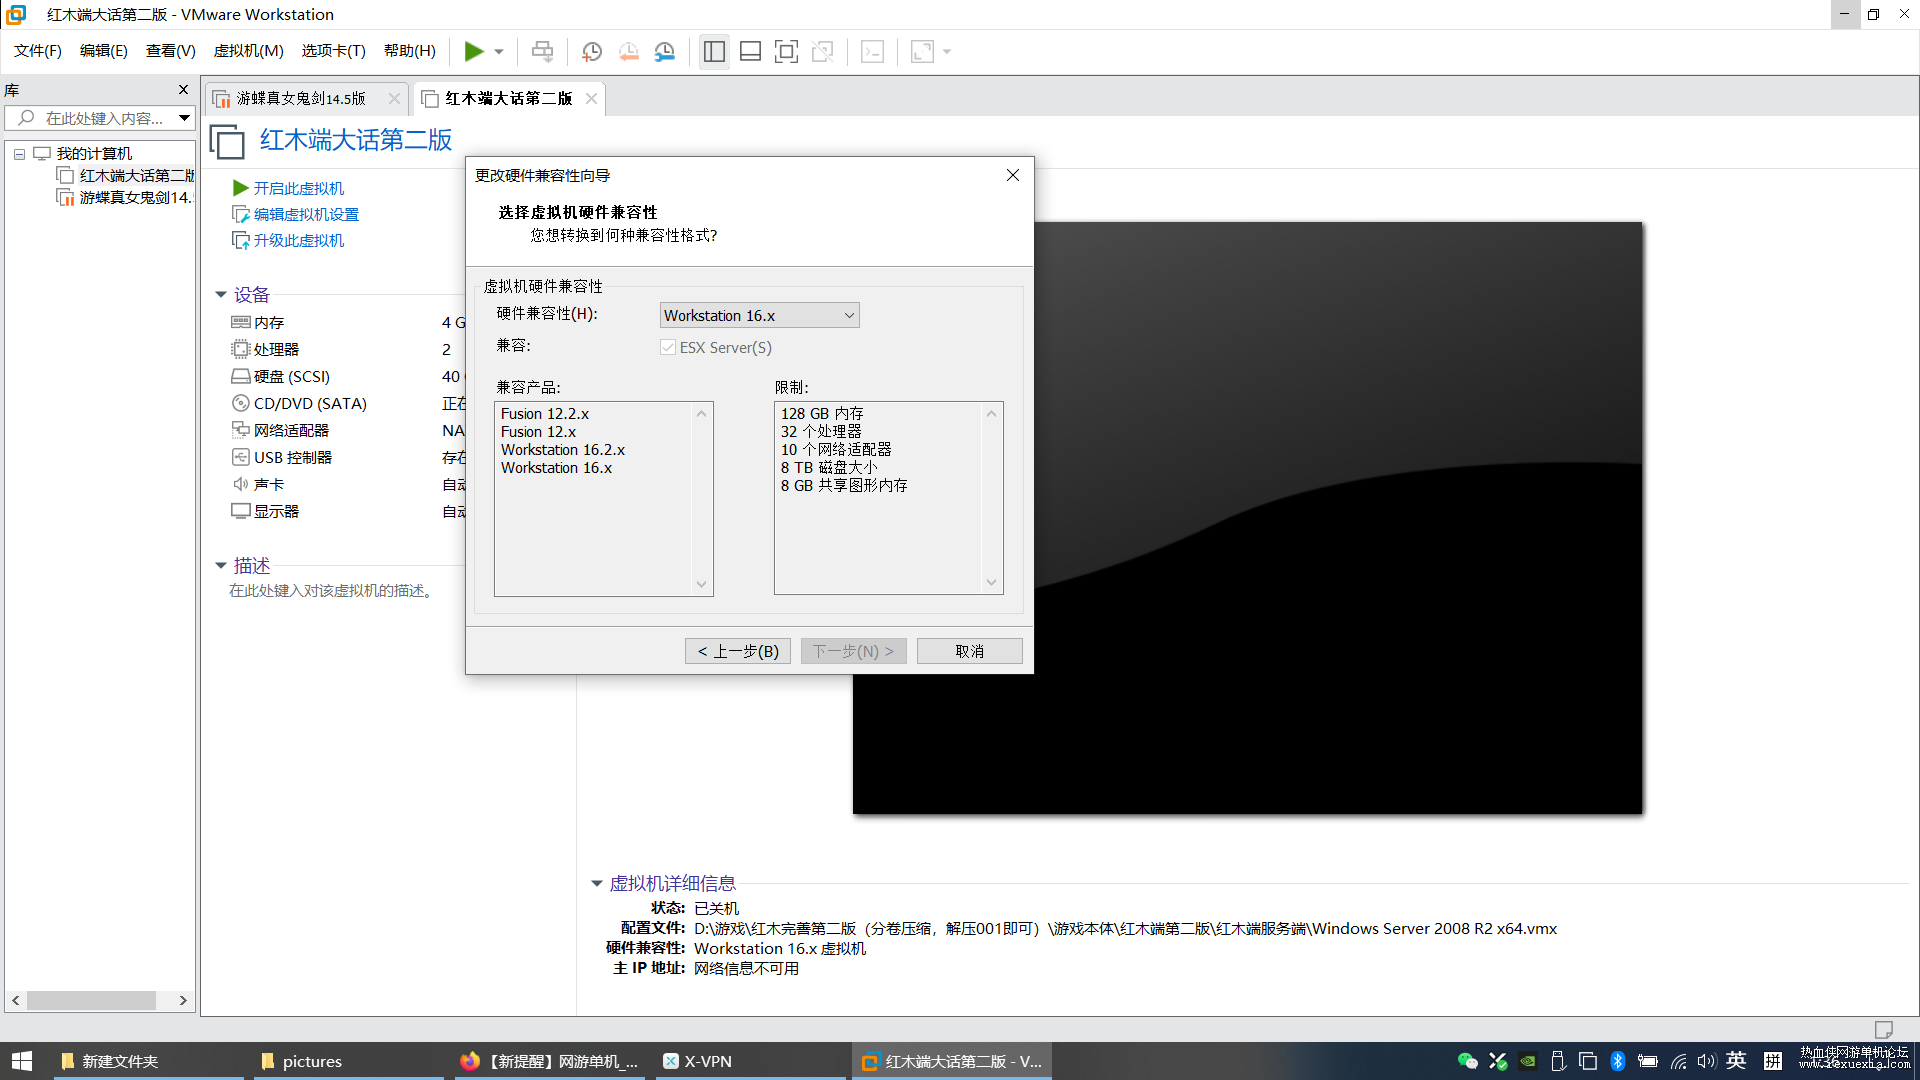This screenshot has width=1920, height=1080.
Task: Open the 编辑(E) menu
Action: [x=104, y=51]
